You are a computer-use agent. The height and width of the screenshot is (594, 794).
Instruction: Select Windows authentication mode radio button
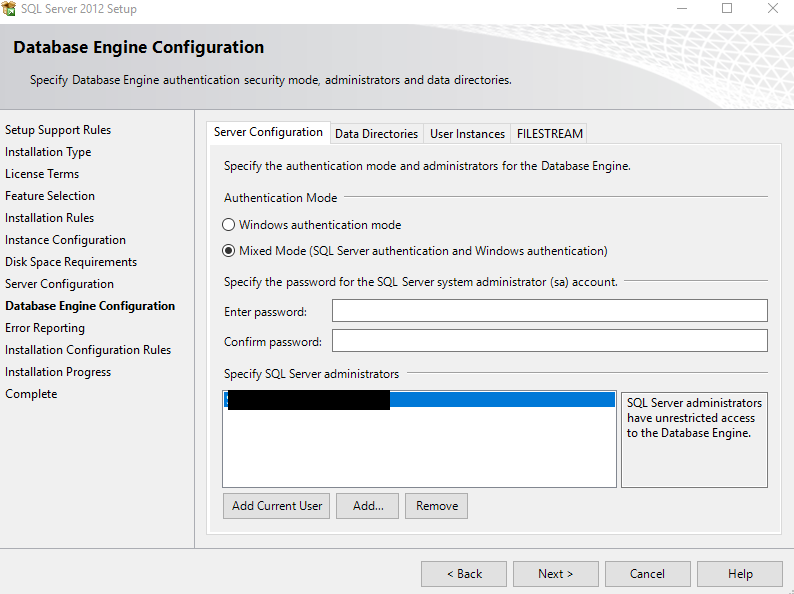pos(229,225)
